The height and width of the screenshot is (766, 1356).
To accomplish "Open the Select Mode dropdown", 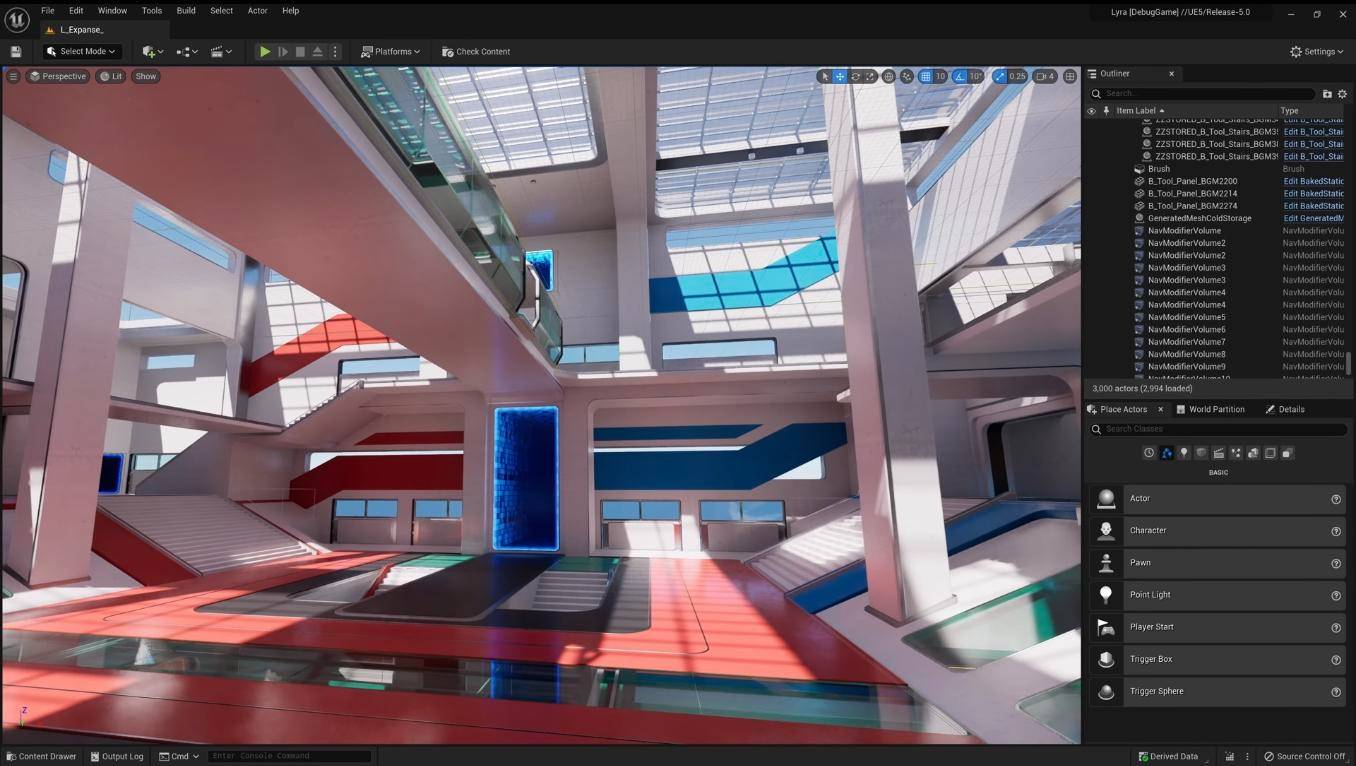I will [81, 52].
